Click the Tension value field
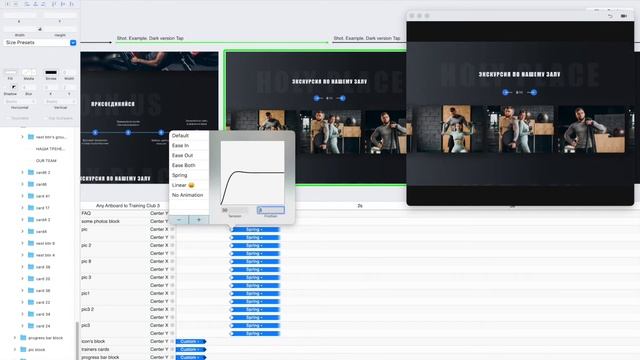Image resolution: width=640 pixels, height=360 pixels. [234, 210]
